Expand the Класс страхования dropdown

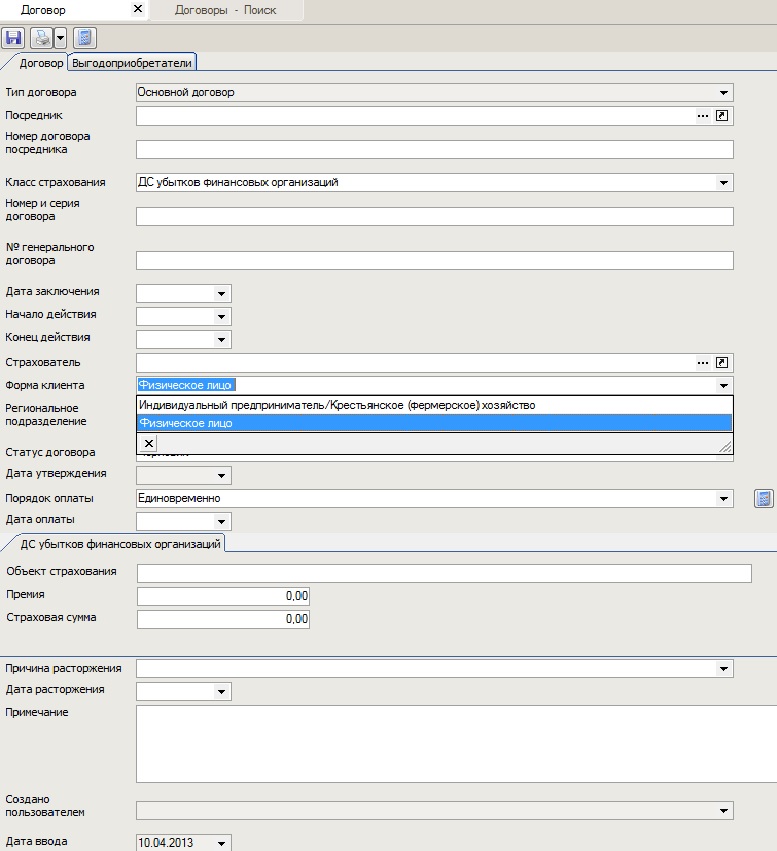(724, 183)
